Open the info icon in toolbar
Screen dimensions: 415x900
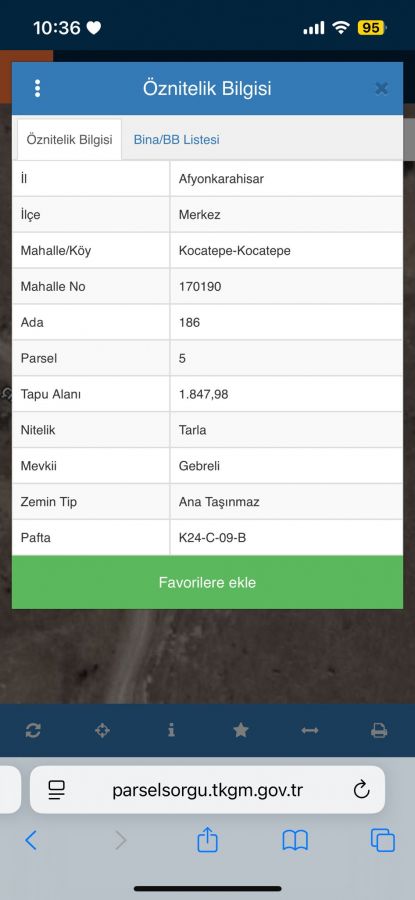171,730
